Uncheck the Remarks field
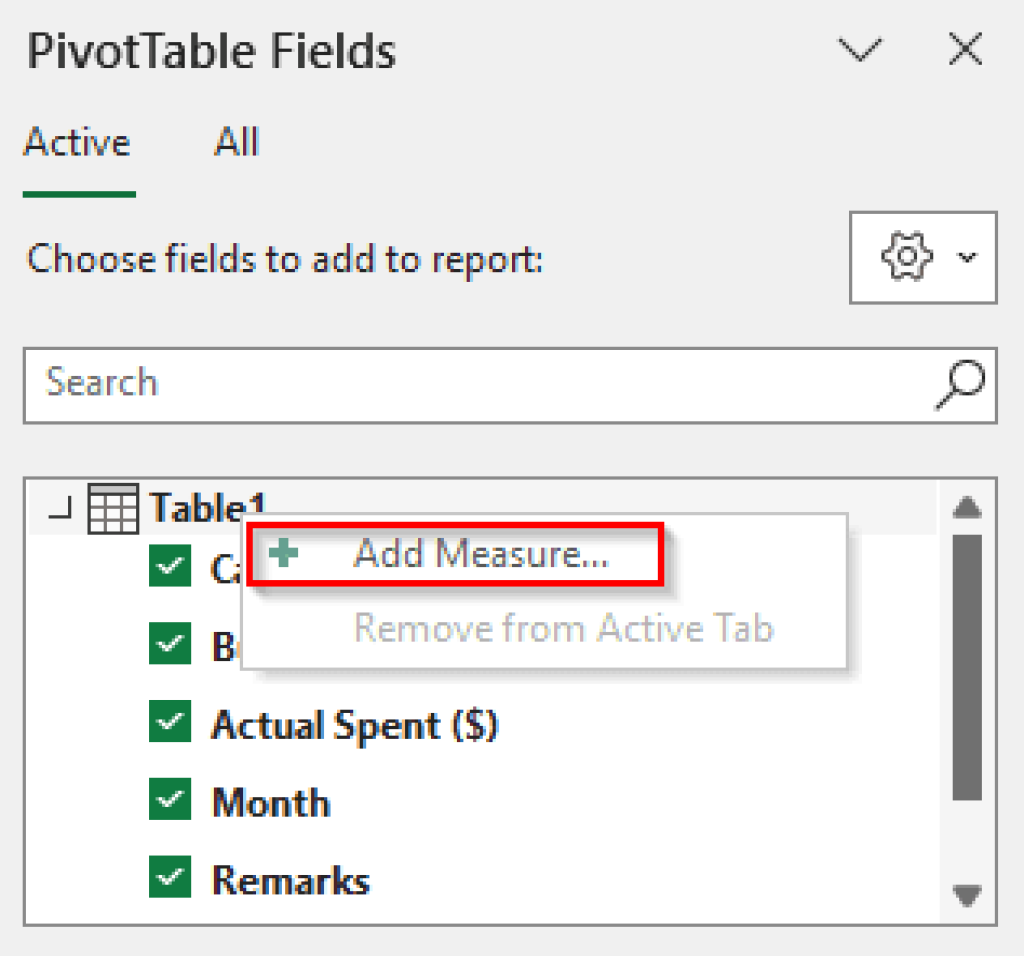The height and width of the screenshot is (956, 1024). 170,878
